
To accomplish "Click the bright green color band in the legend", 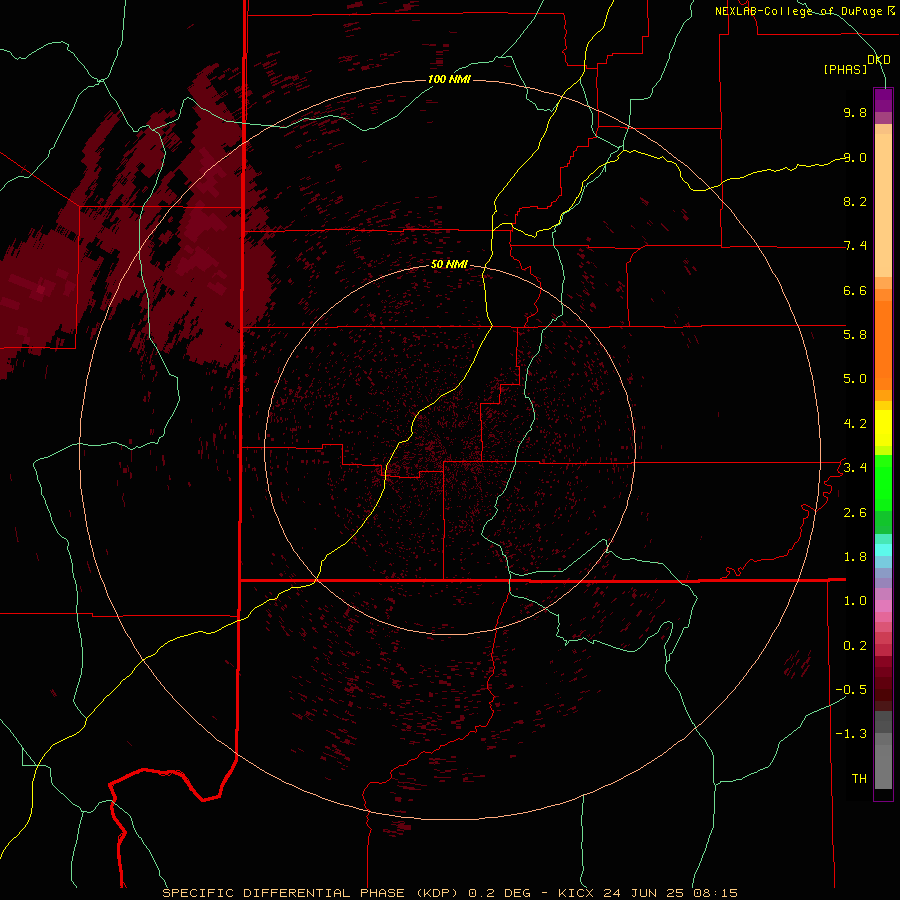I will [x=883, y=483].
